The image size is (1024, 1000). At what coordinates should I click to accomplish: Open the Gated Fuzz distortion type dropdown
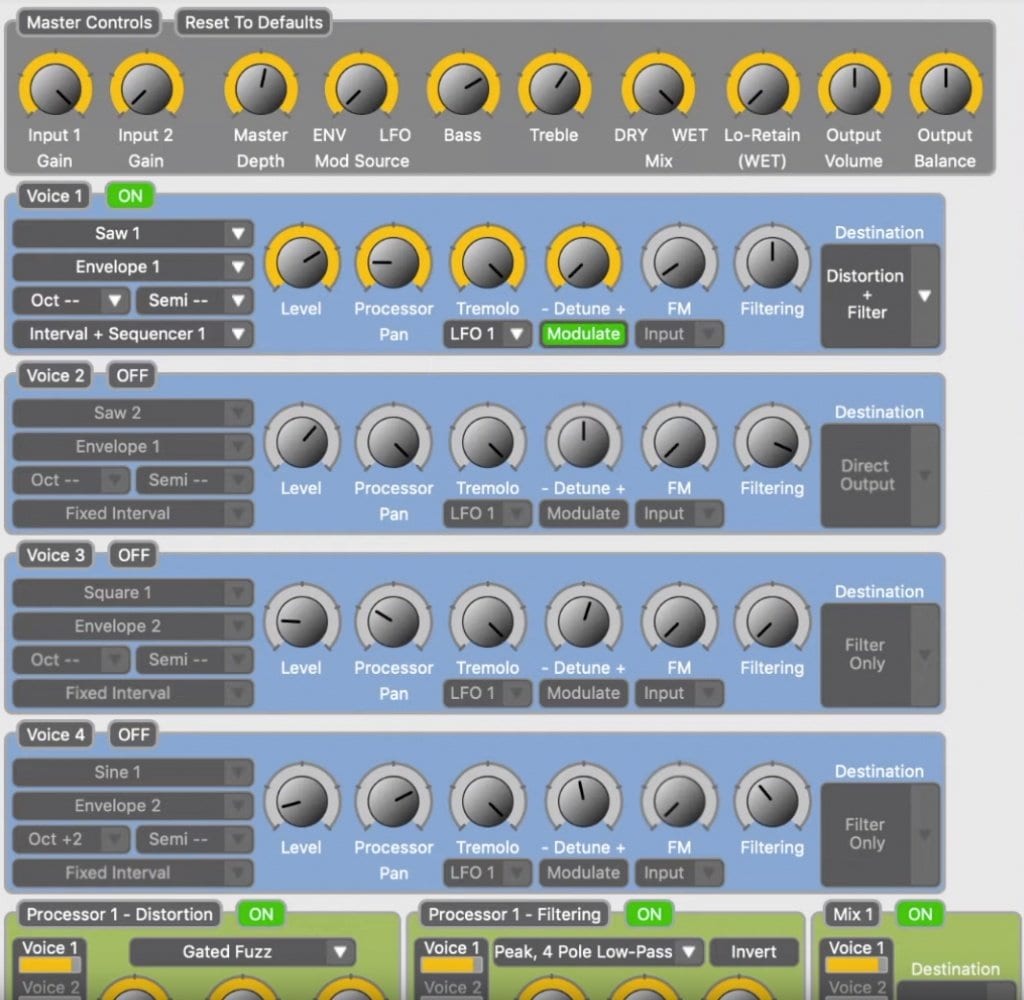click(240, 952)
